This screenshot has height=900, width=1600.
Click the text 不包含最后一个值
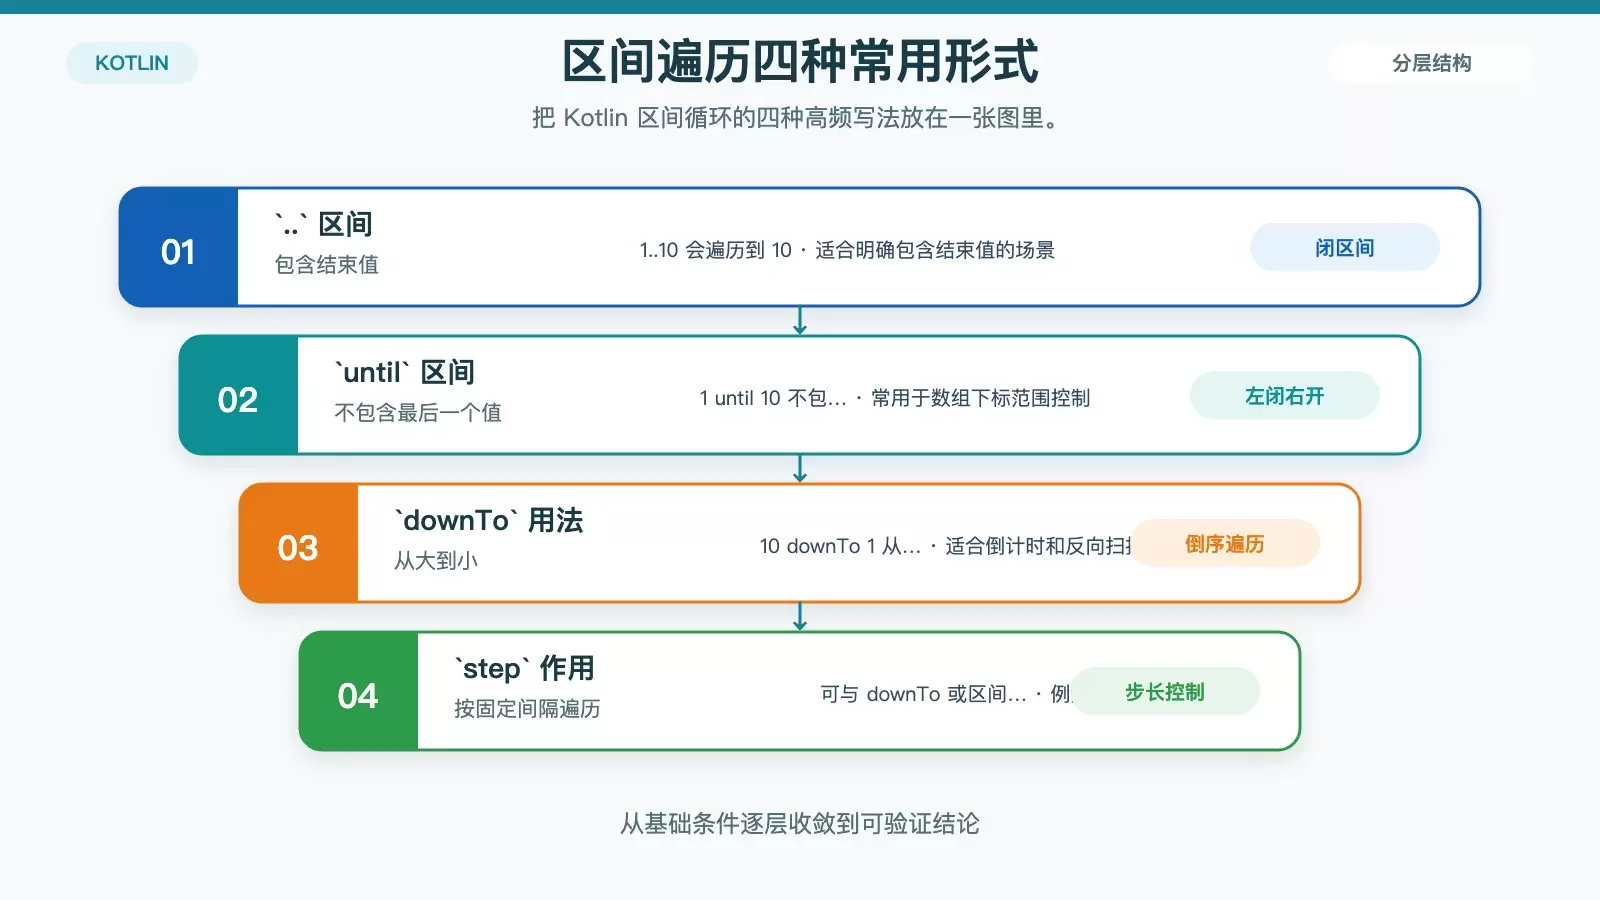click(x=418, y=413)
